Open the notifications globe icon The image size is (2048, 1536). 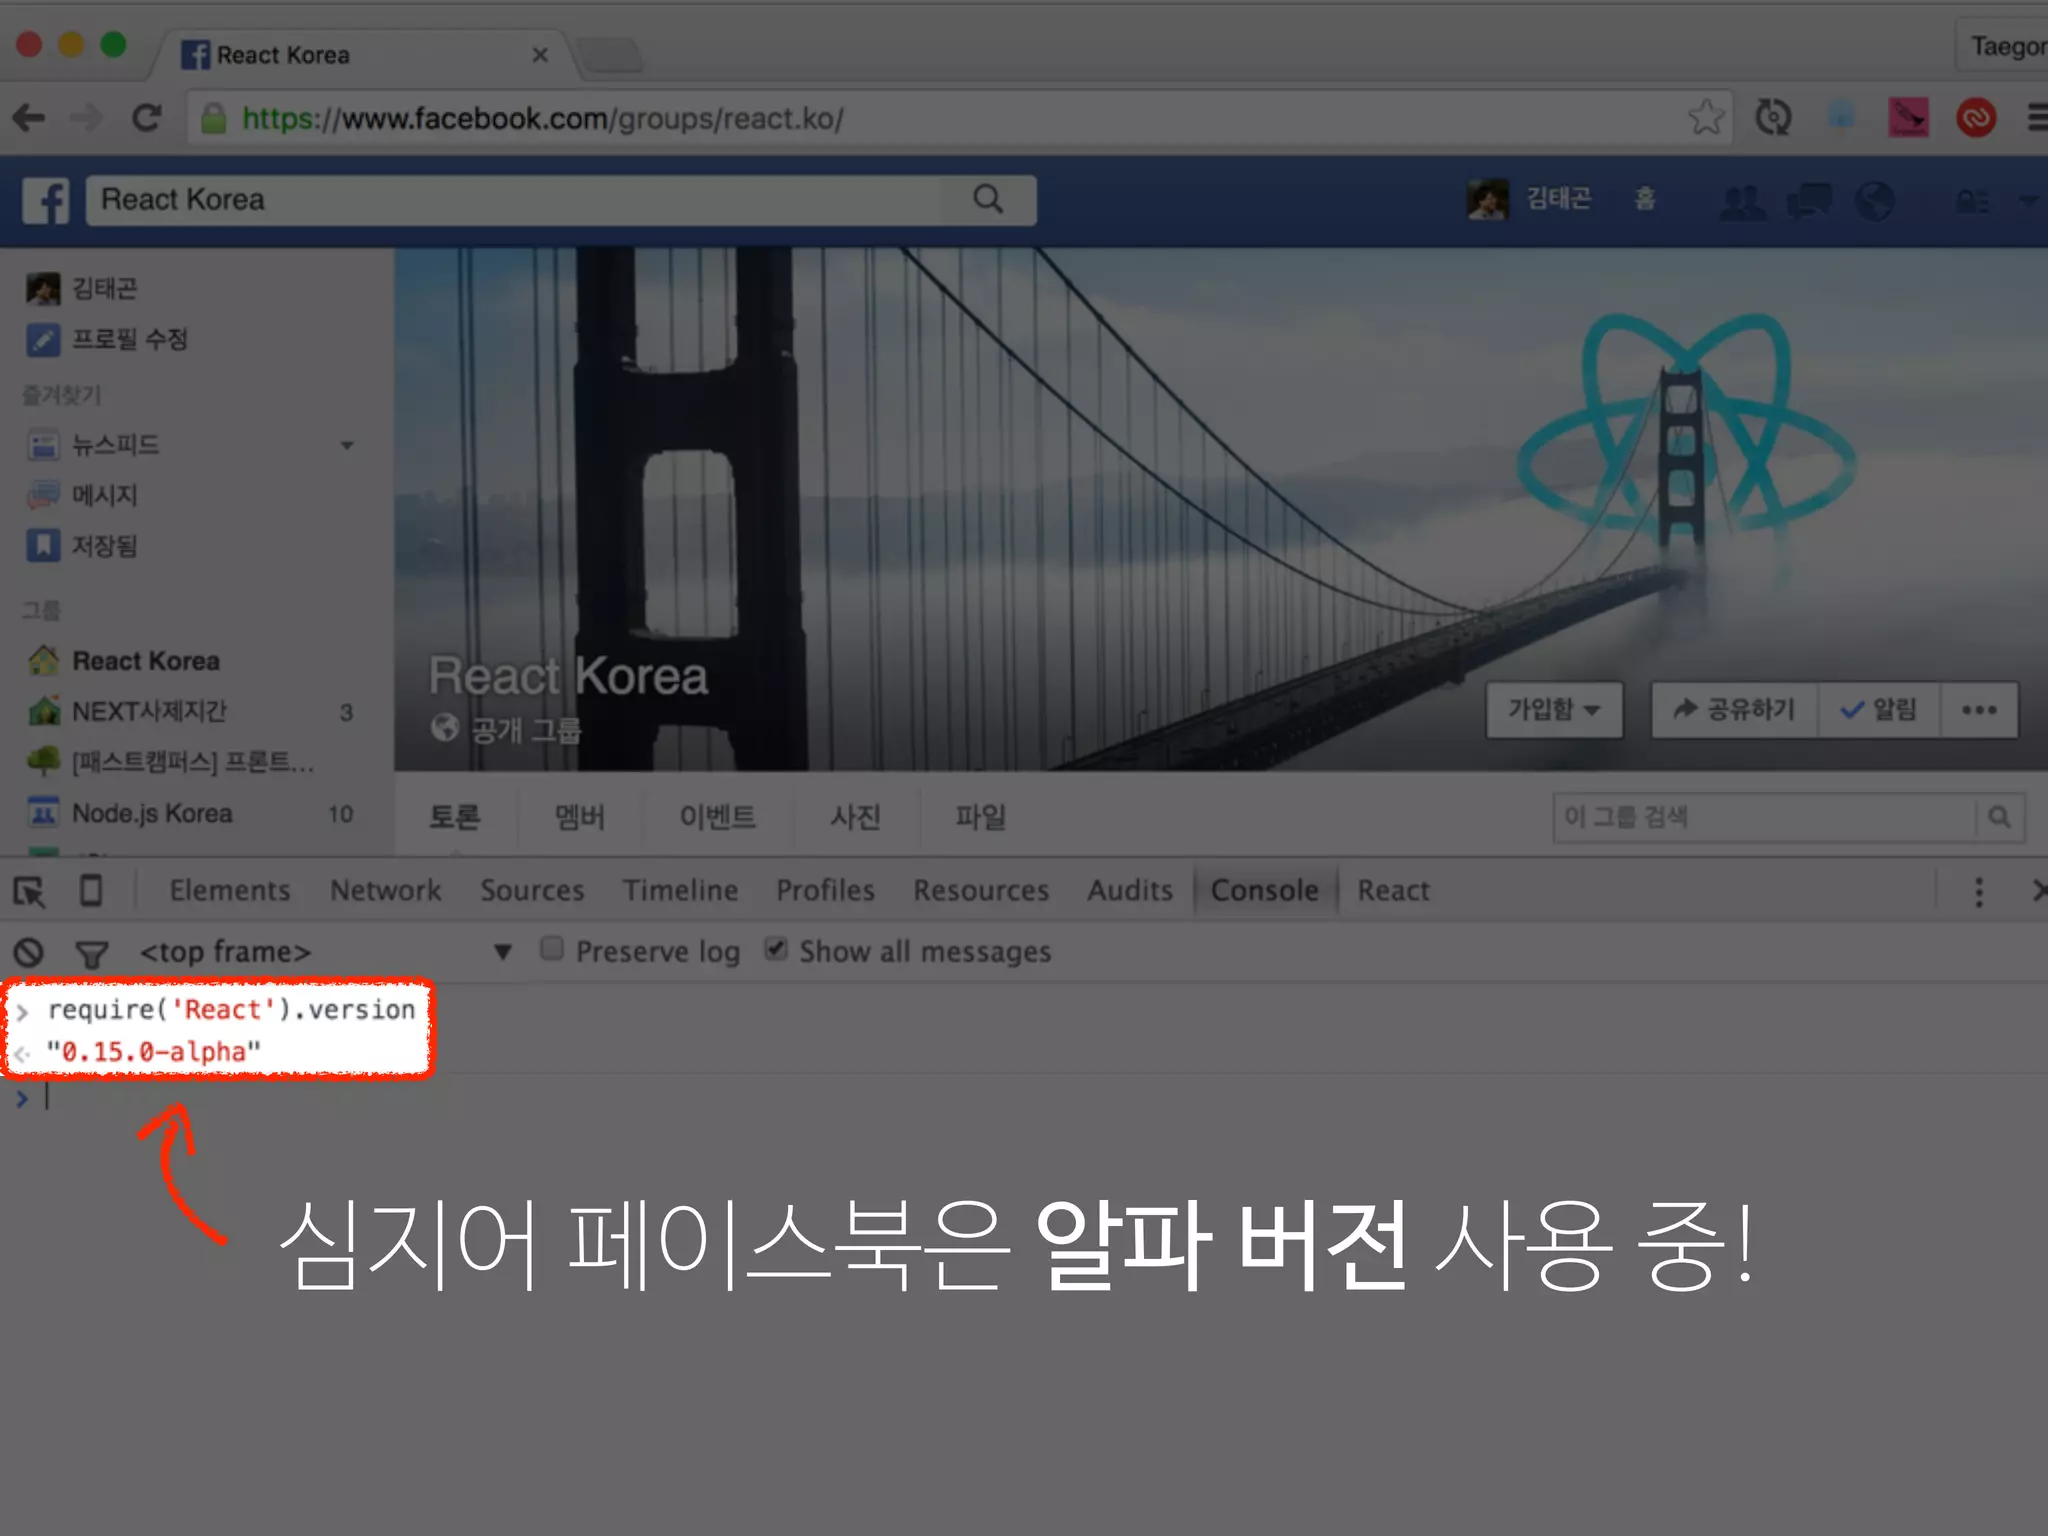[x=1875, y=201]
